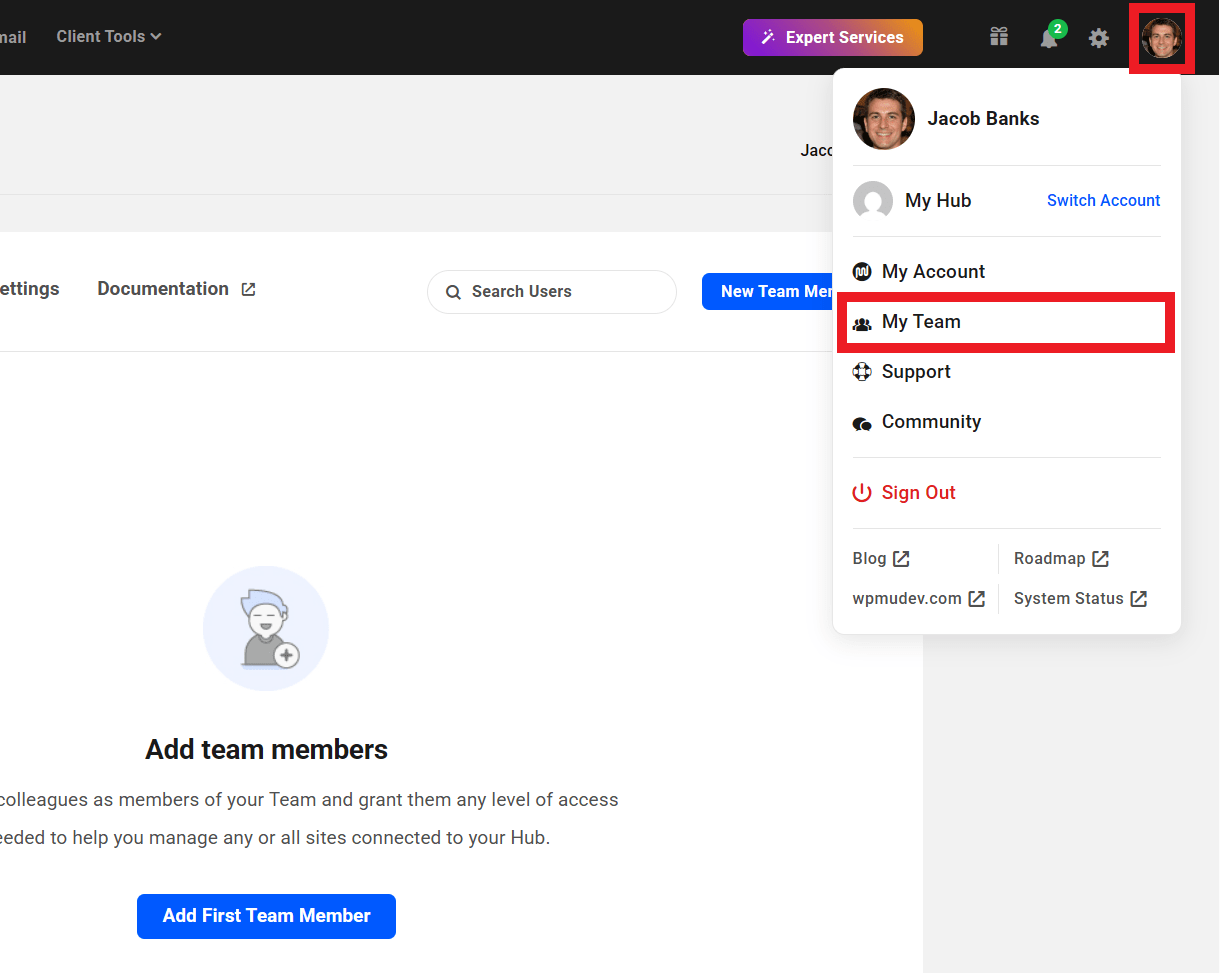Click the My Team people icon

(x=862, y=322)
